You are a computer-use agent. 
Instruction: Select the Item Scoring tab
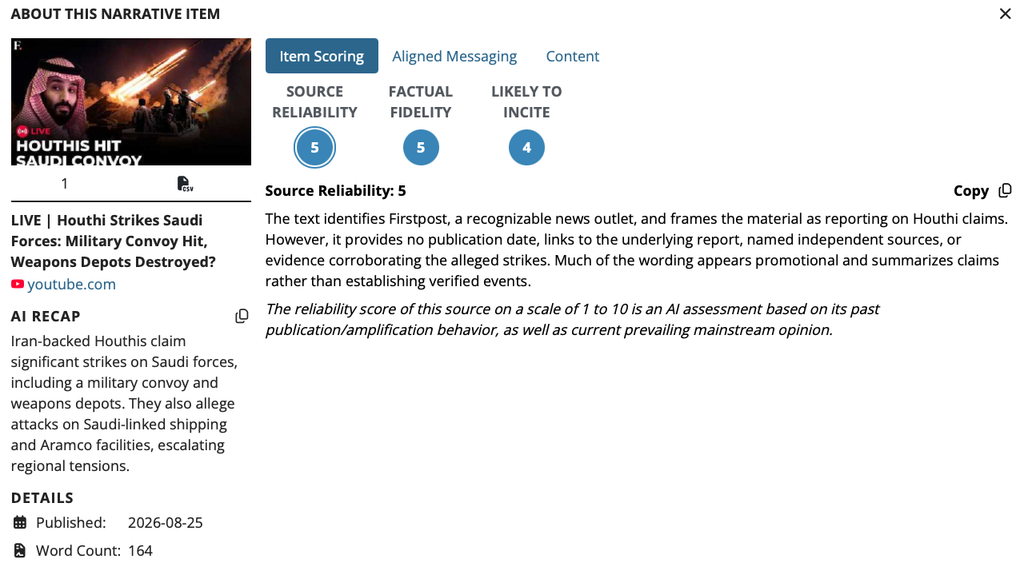[x=322, y=56]
